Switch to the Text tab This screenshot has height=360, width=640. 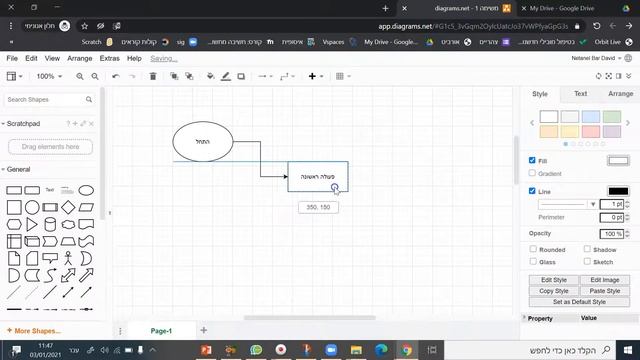point(580,94)
